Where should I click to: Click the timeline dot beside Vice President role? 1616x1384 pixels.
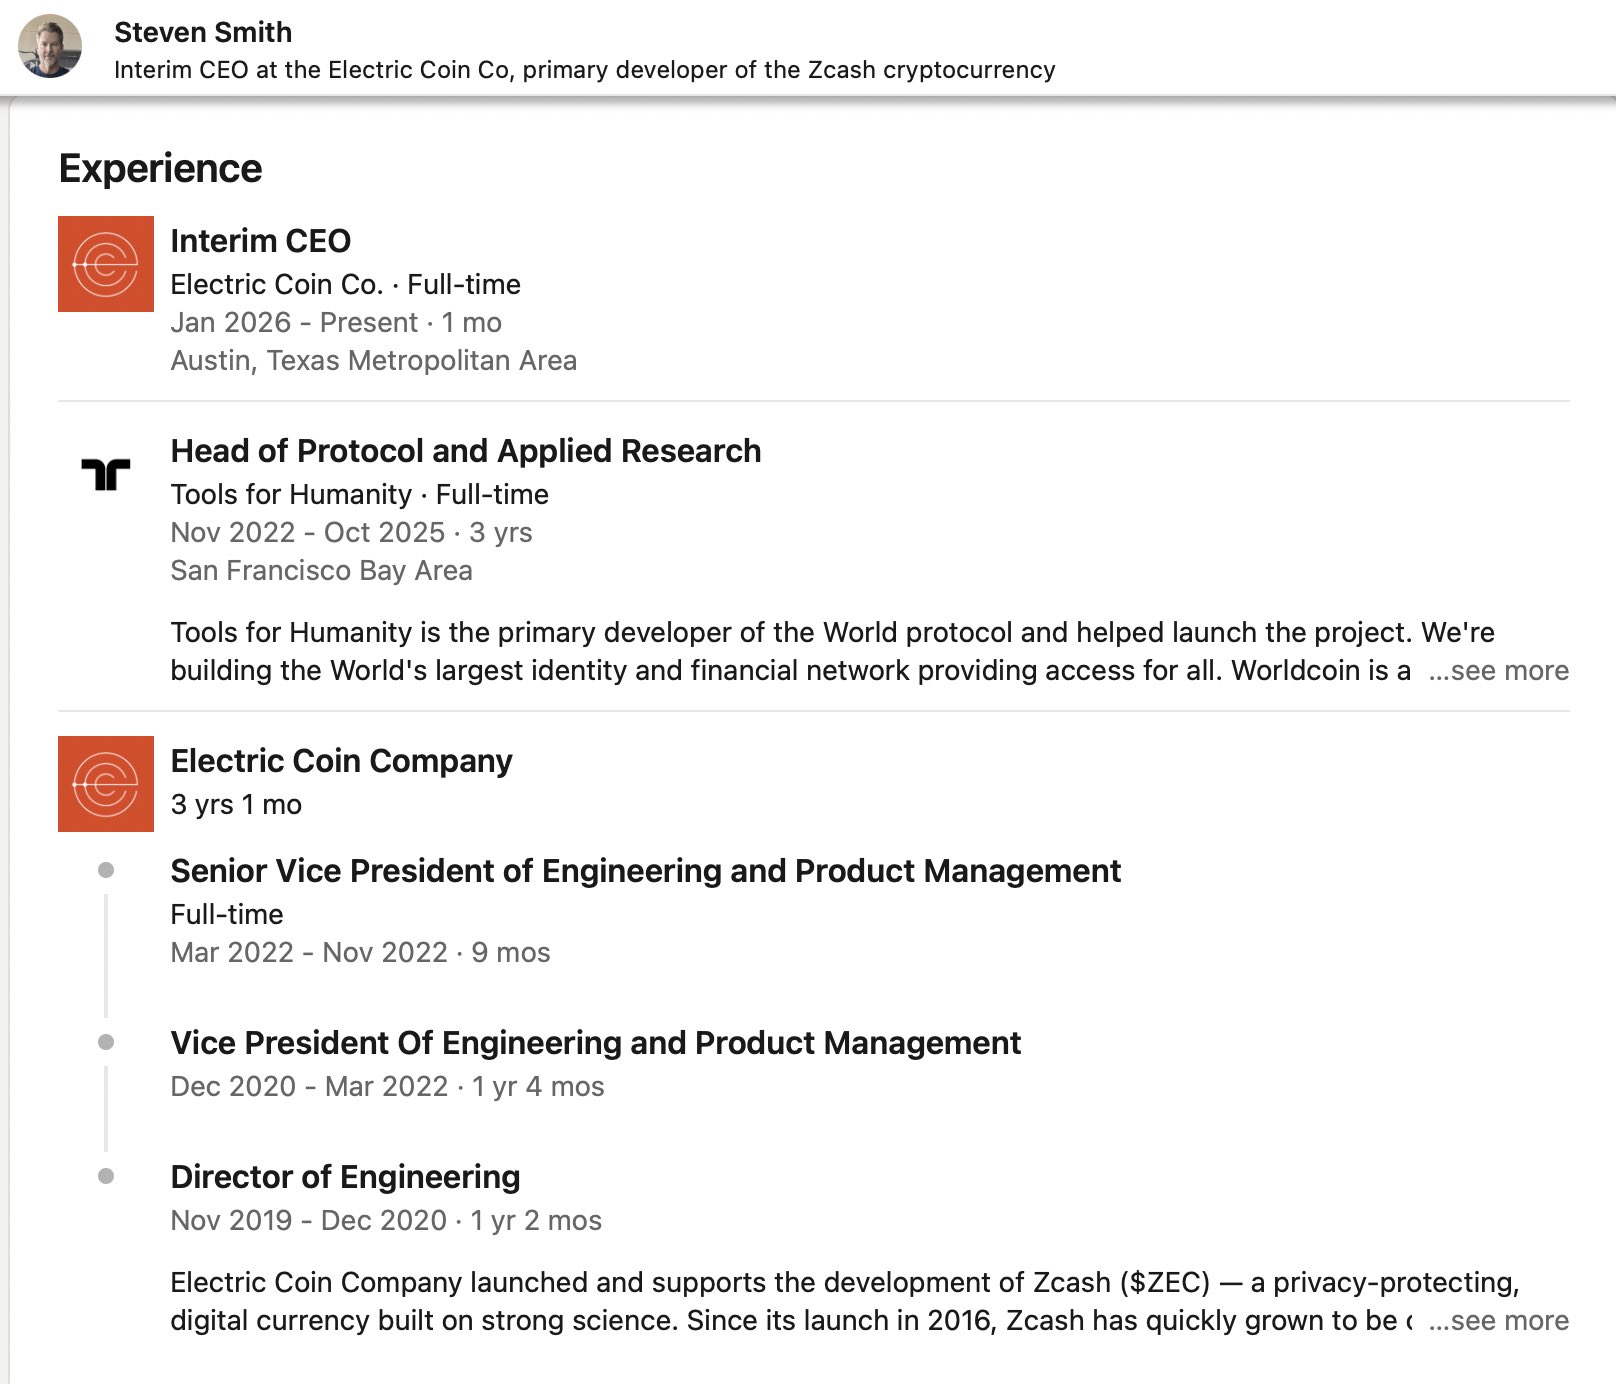click(x=106, y=1043)
